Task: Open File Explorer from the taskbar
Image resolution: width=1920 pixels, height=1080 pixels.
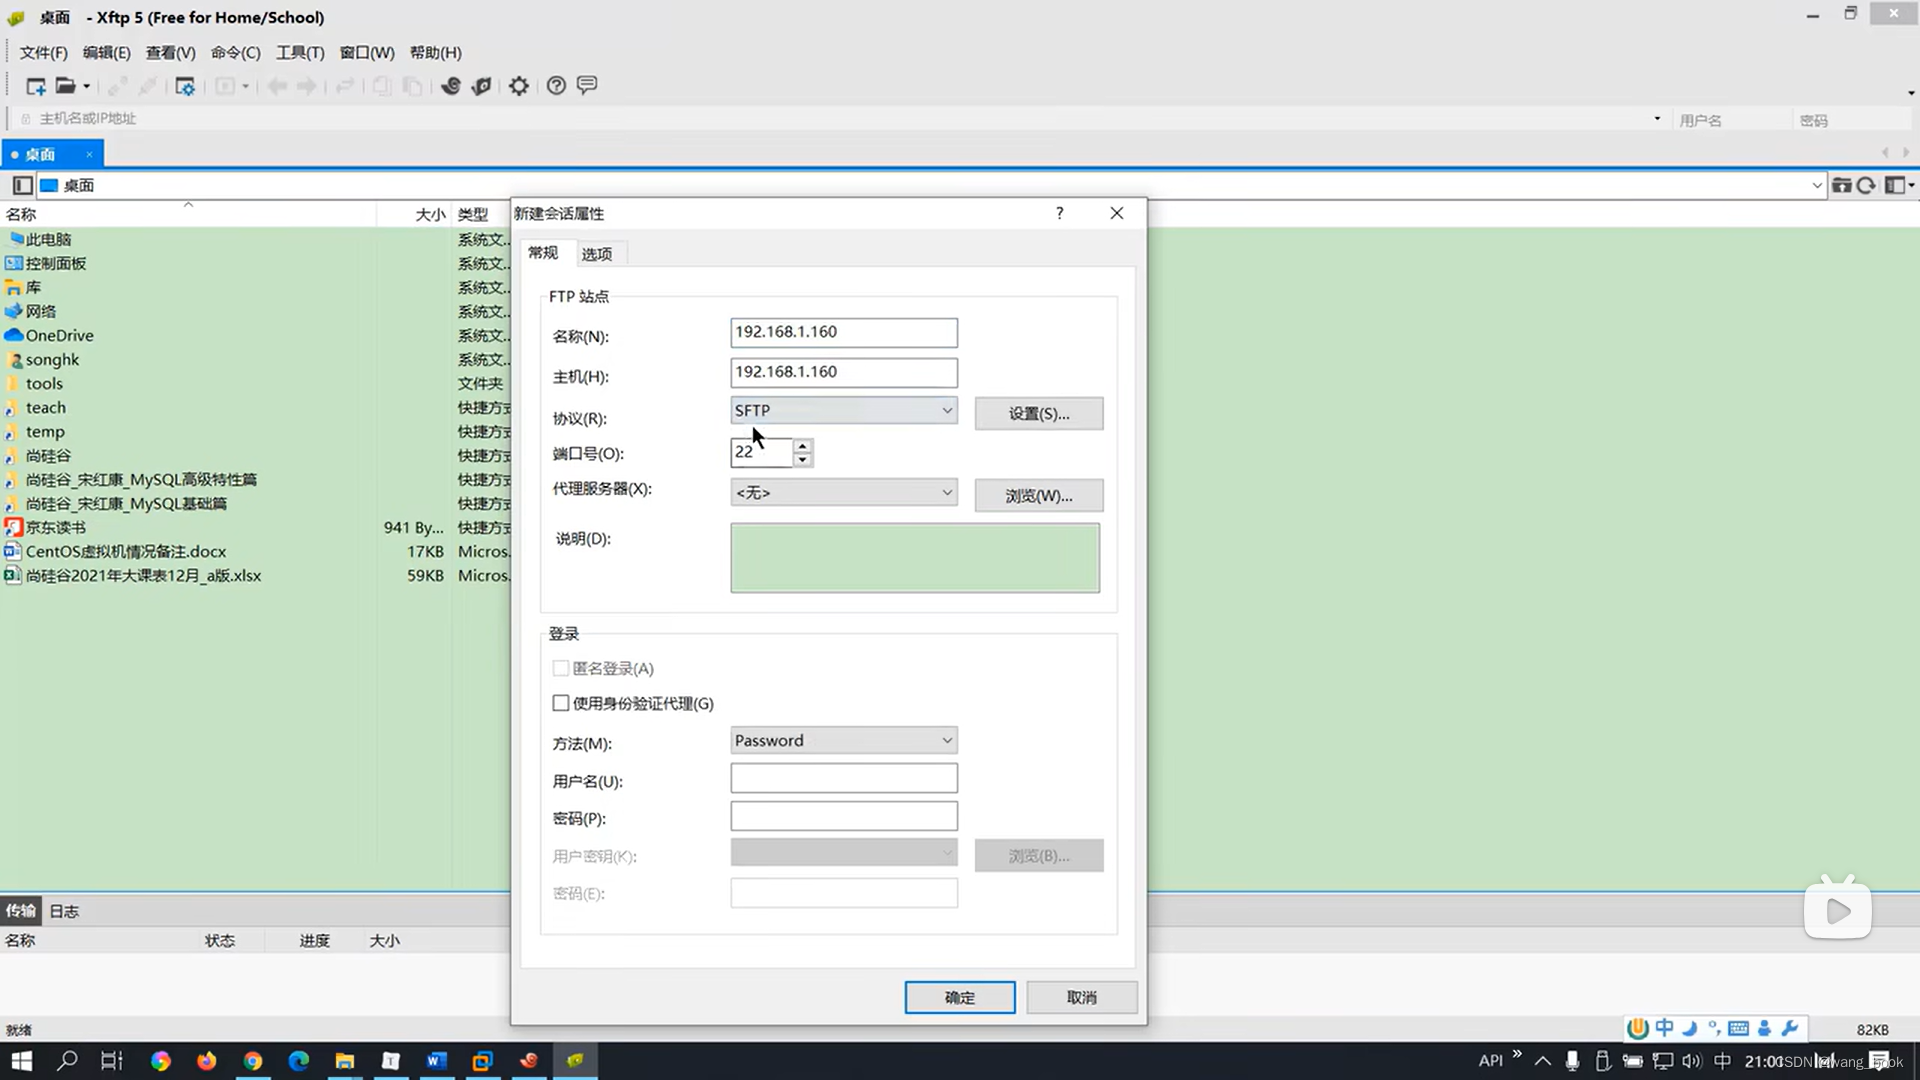Action: click(x=344, y=1061)
